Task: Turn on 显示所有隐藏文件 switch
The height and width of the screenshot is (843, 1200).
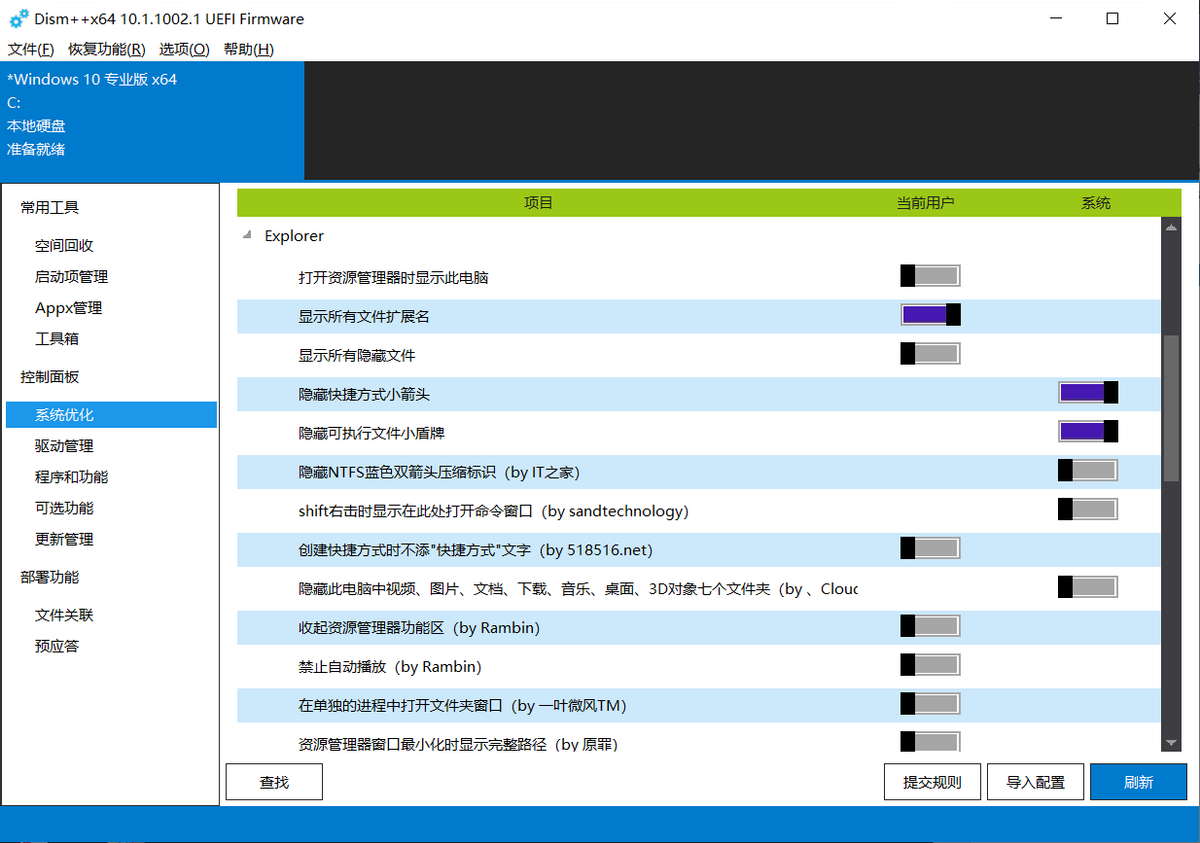Action: (x=930, y=353)
